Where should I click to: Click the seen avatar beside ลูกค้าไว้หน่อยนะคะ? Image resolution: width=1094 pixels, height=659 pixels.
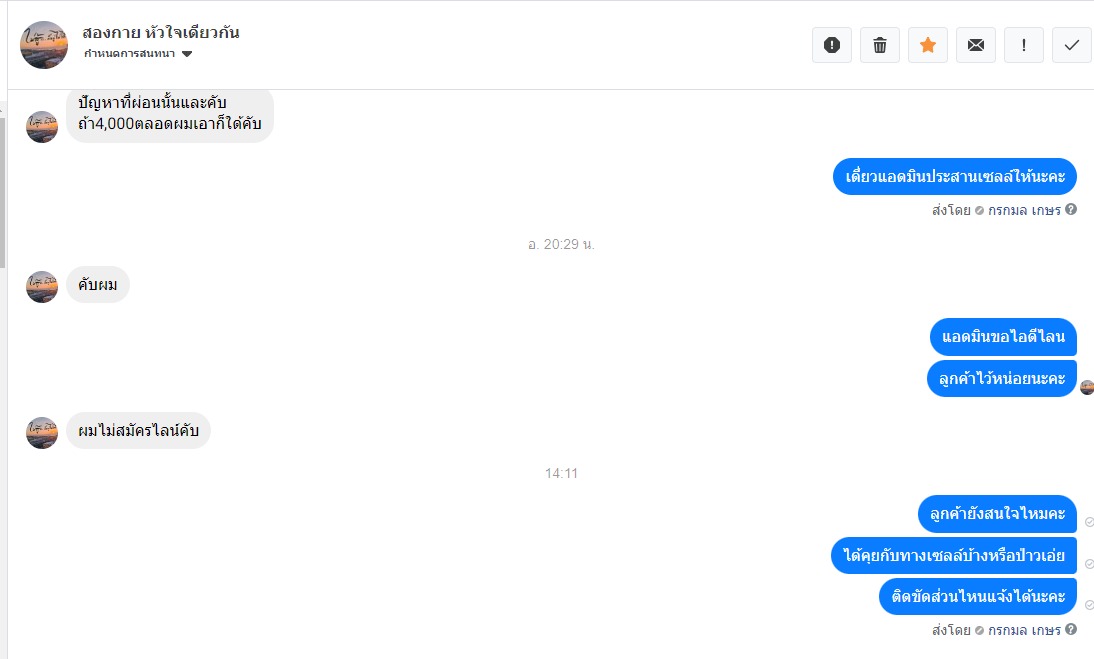[1087, 388]
